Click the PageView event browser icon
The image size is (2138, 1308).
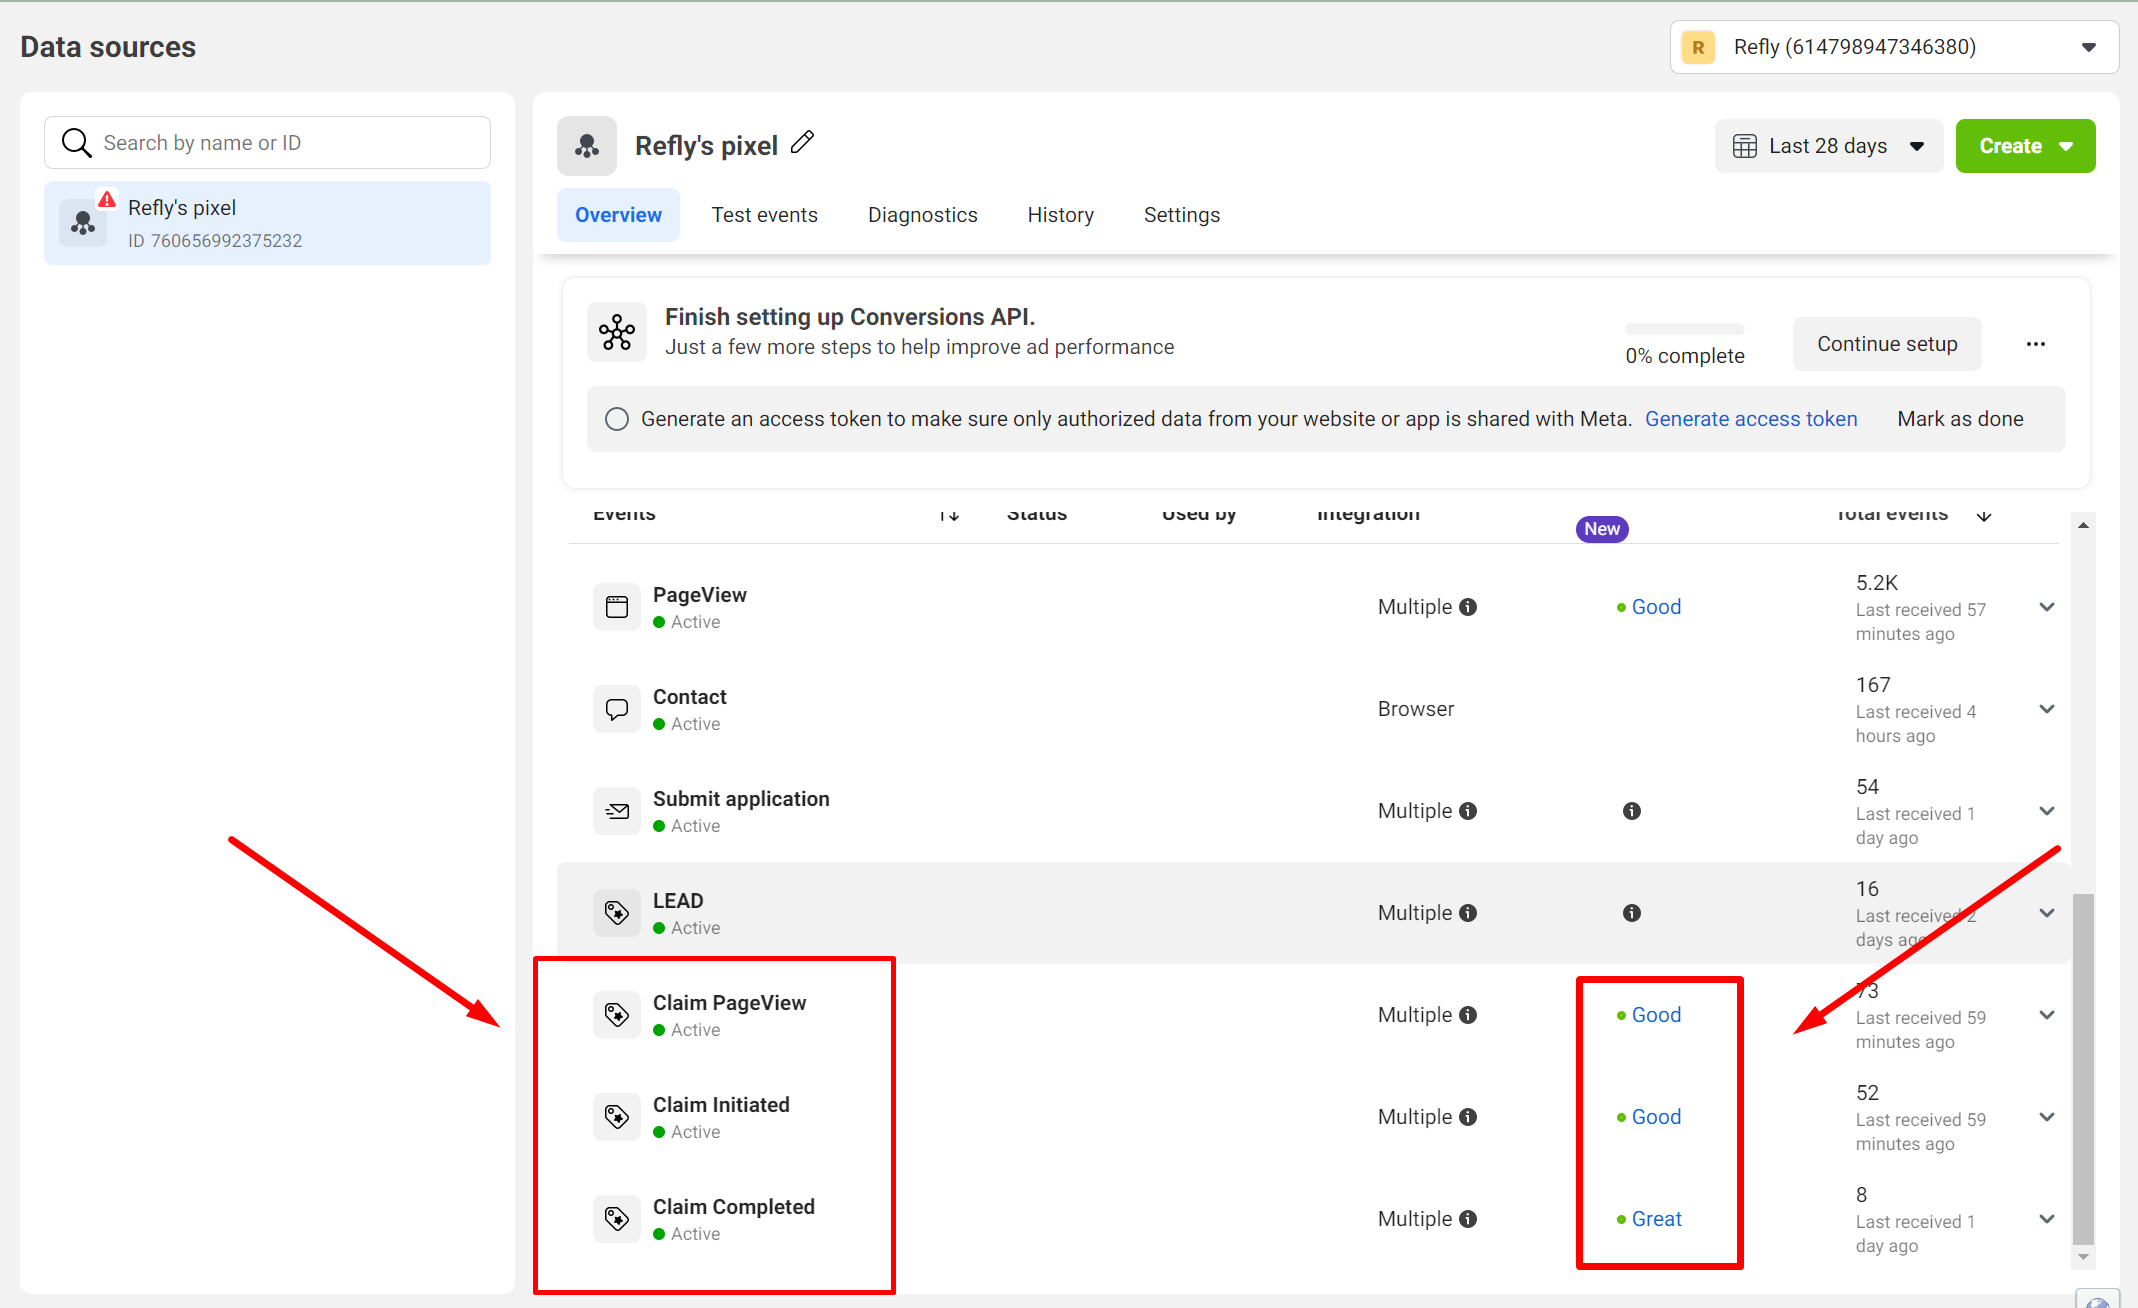617,607
